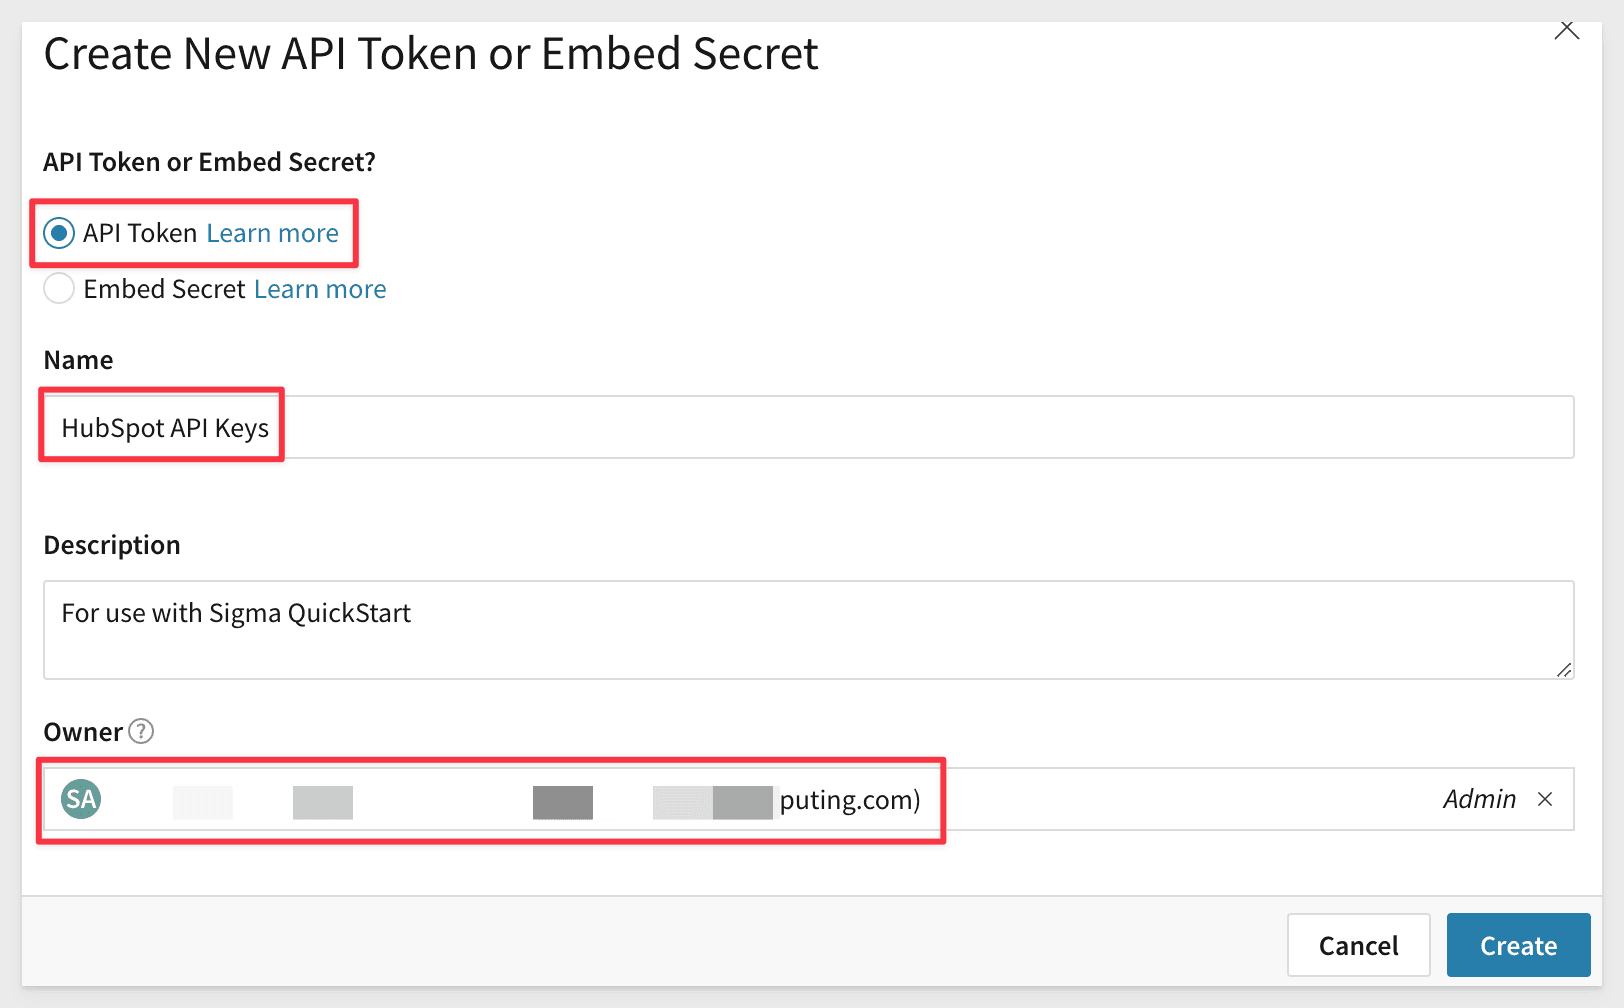Select the Embed Secret radio button
1624x1008 pixels.
[x=59, y=288]
